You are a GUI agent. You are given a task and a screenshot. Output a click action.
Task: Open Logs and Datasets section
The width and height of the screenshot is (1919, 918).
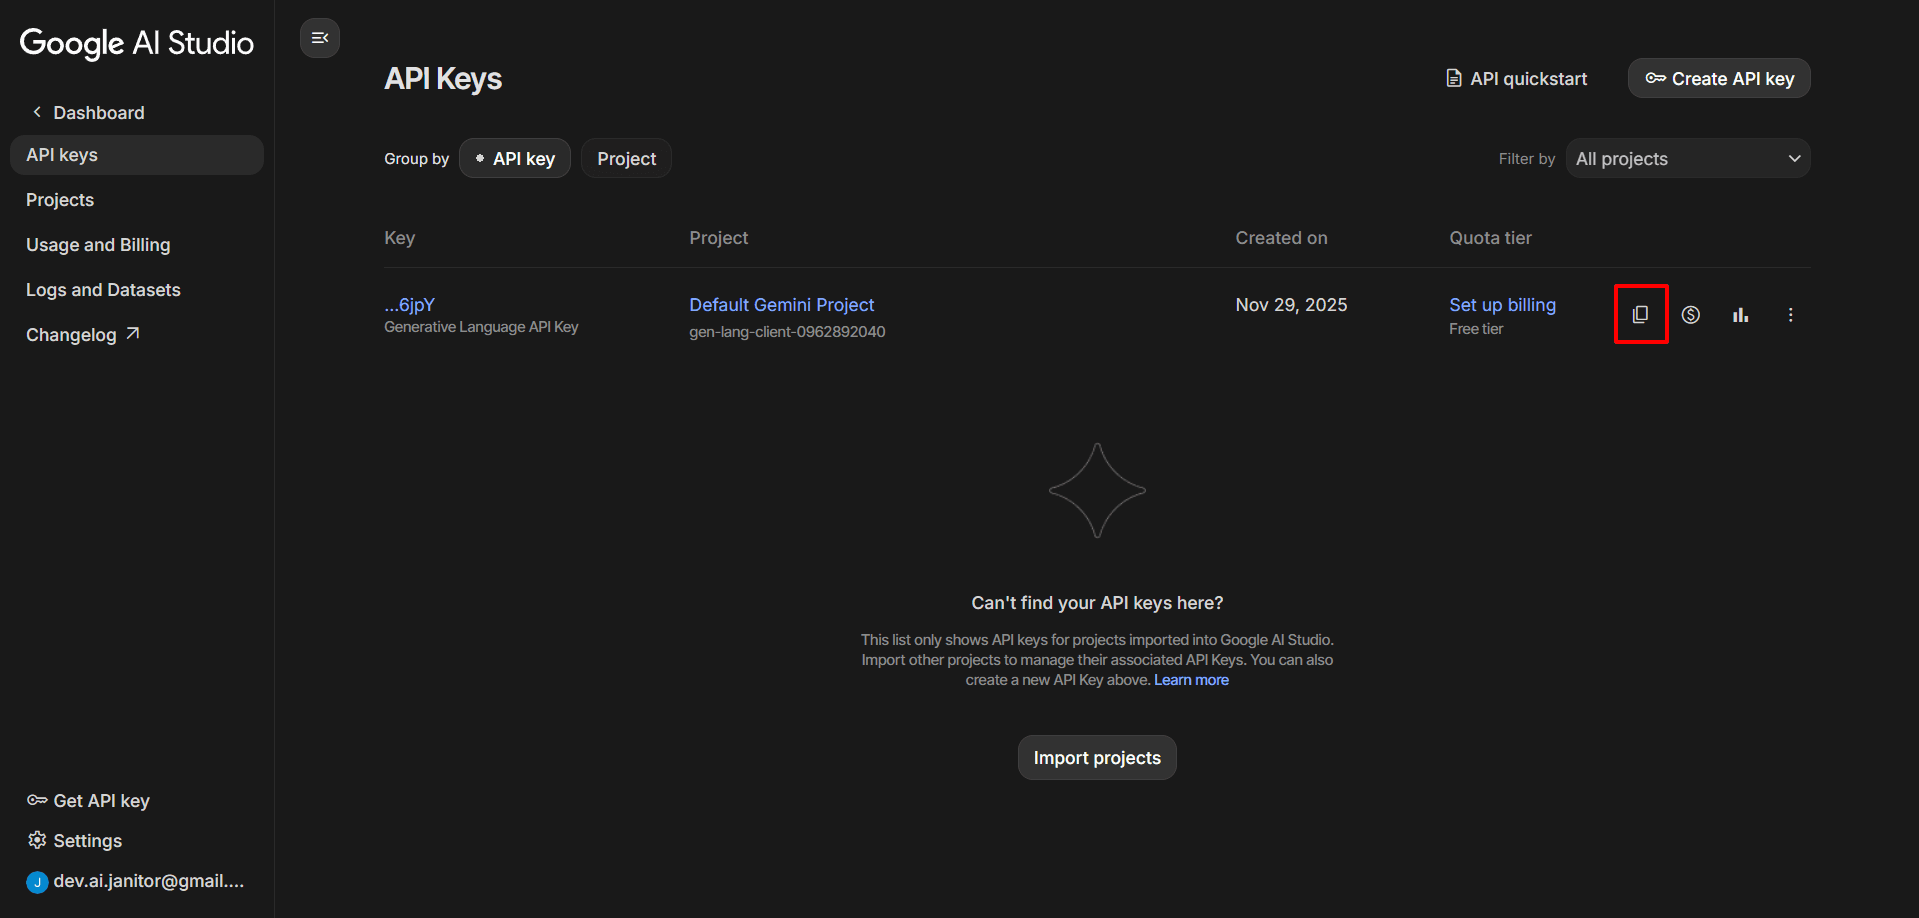[x=103, y=290]
